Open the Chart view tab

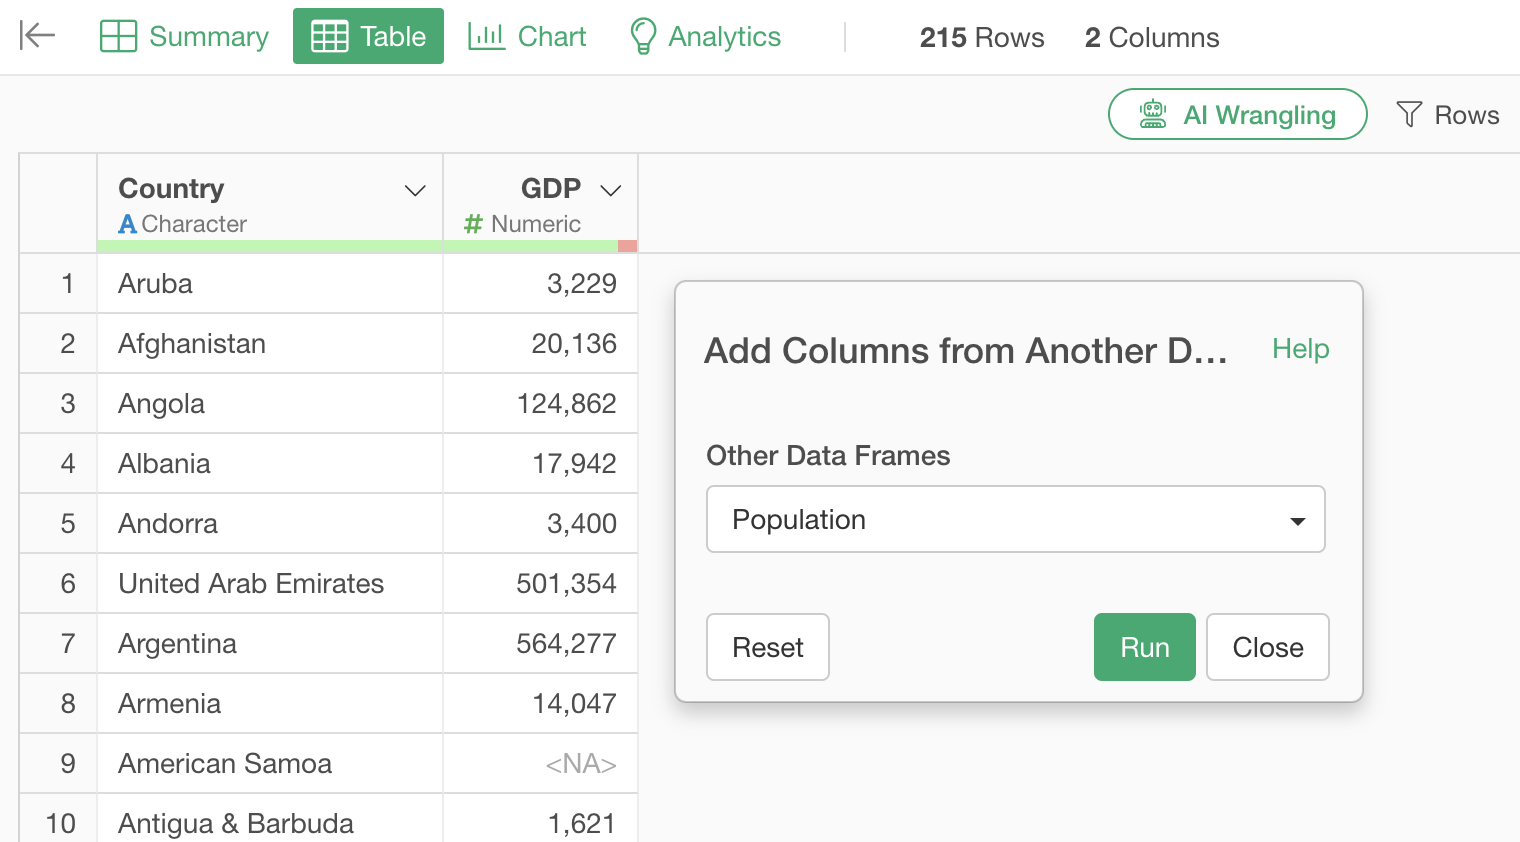pos(527,36)
